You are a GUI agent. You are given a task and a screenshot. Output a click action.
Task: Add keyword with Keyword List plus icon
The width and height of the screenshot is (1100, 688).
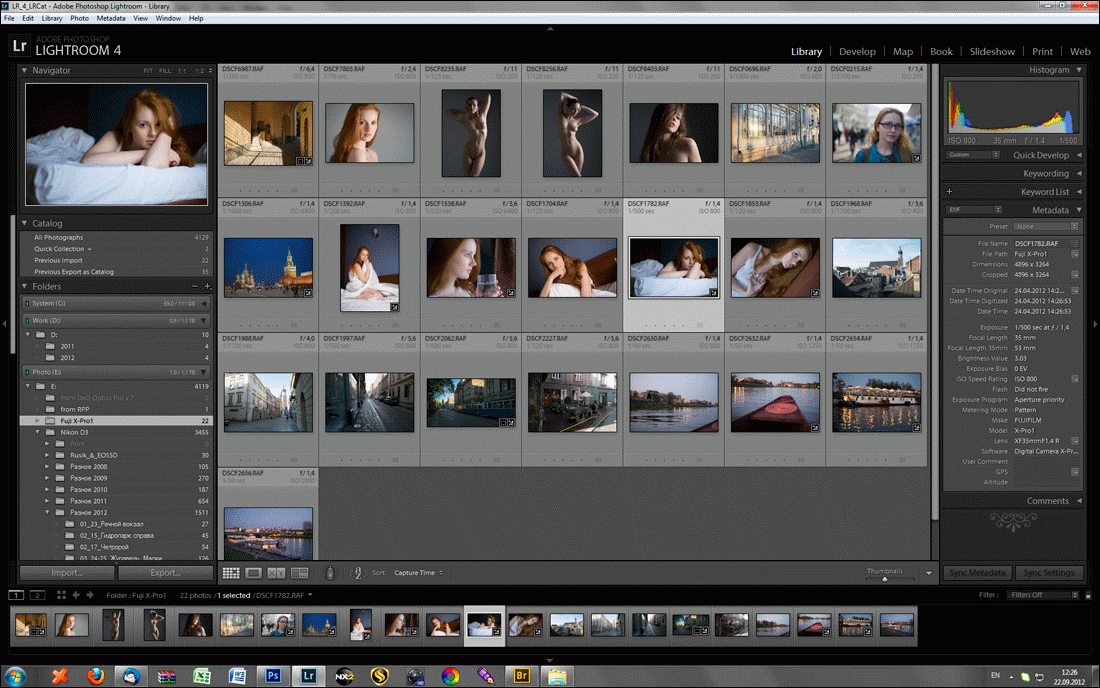click(949, 191)
